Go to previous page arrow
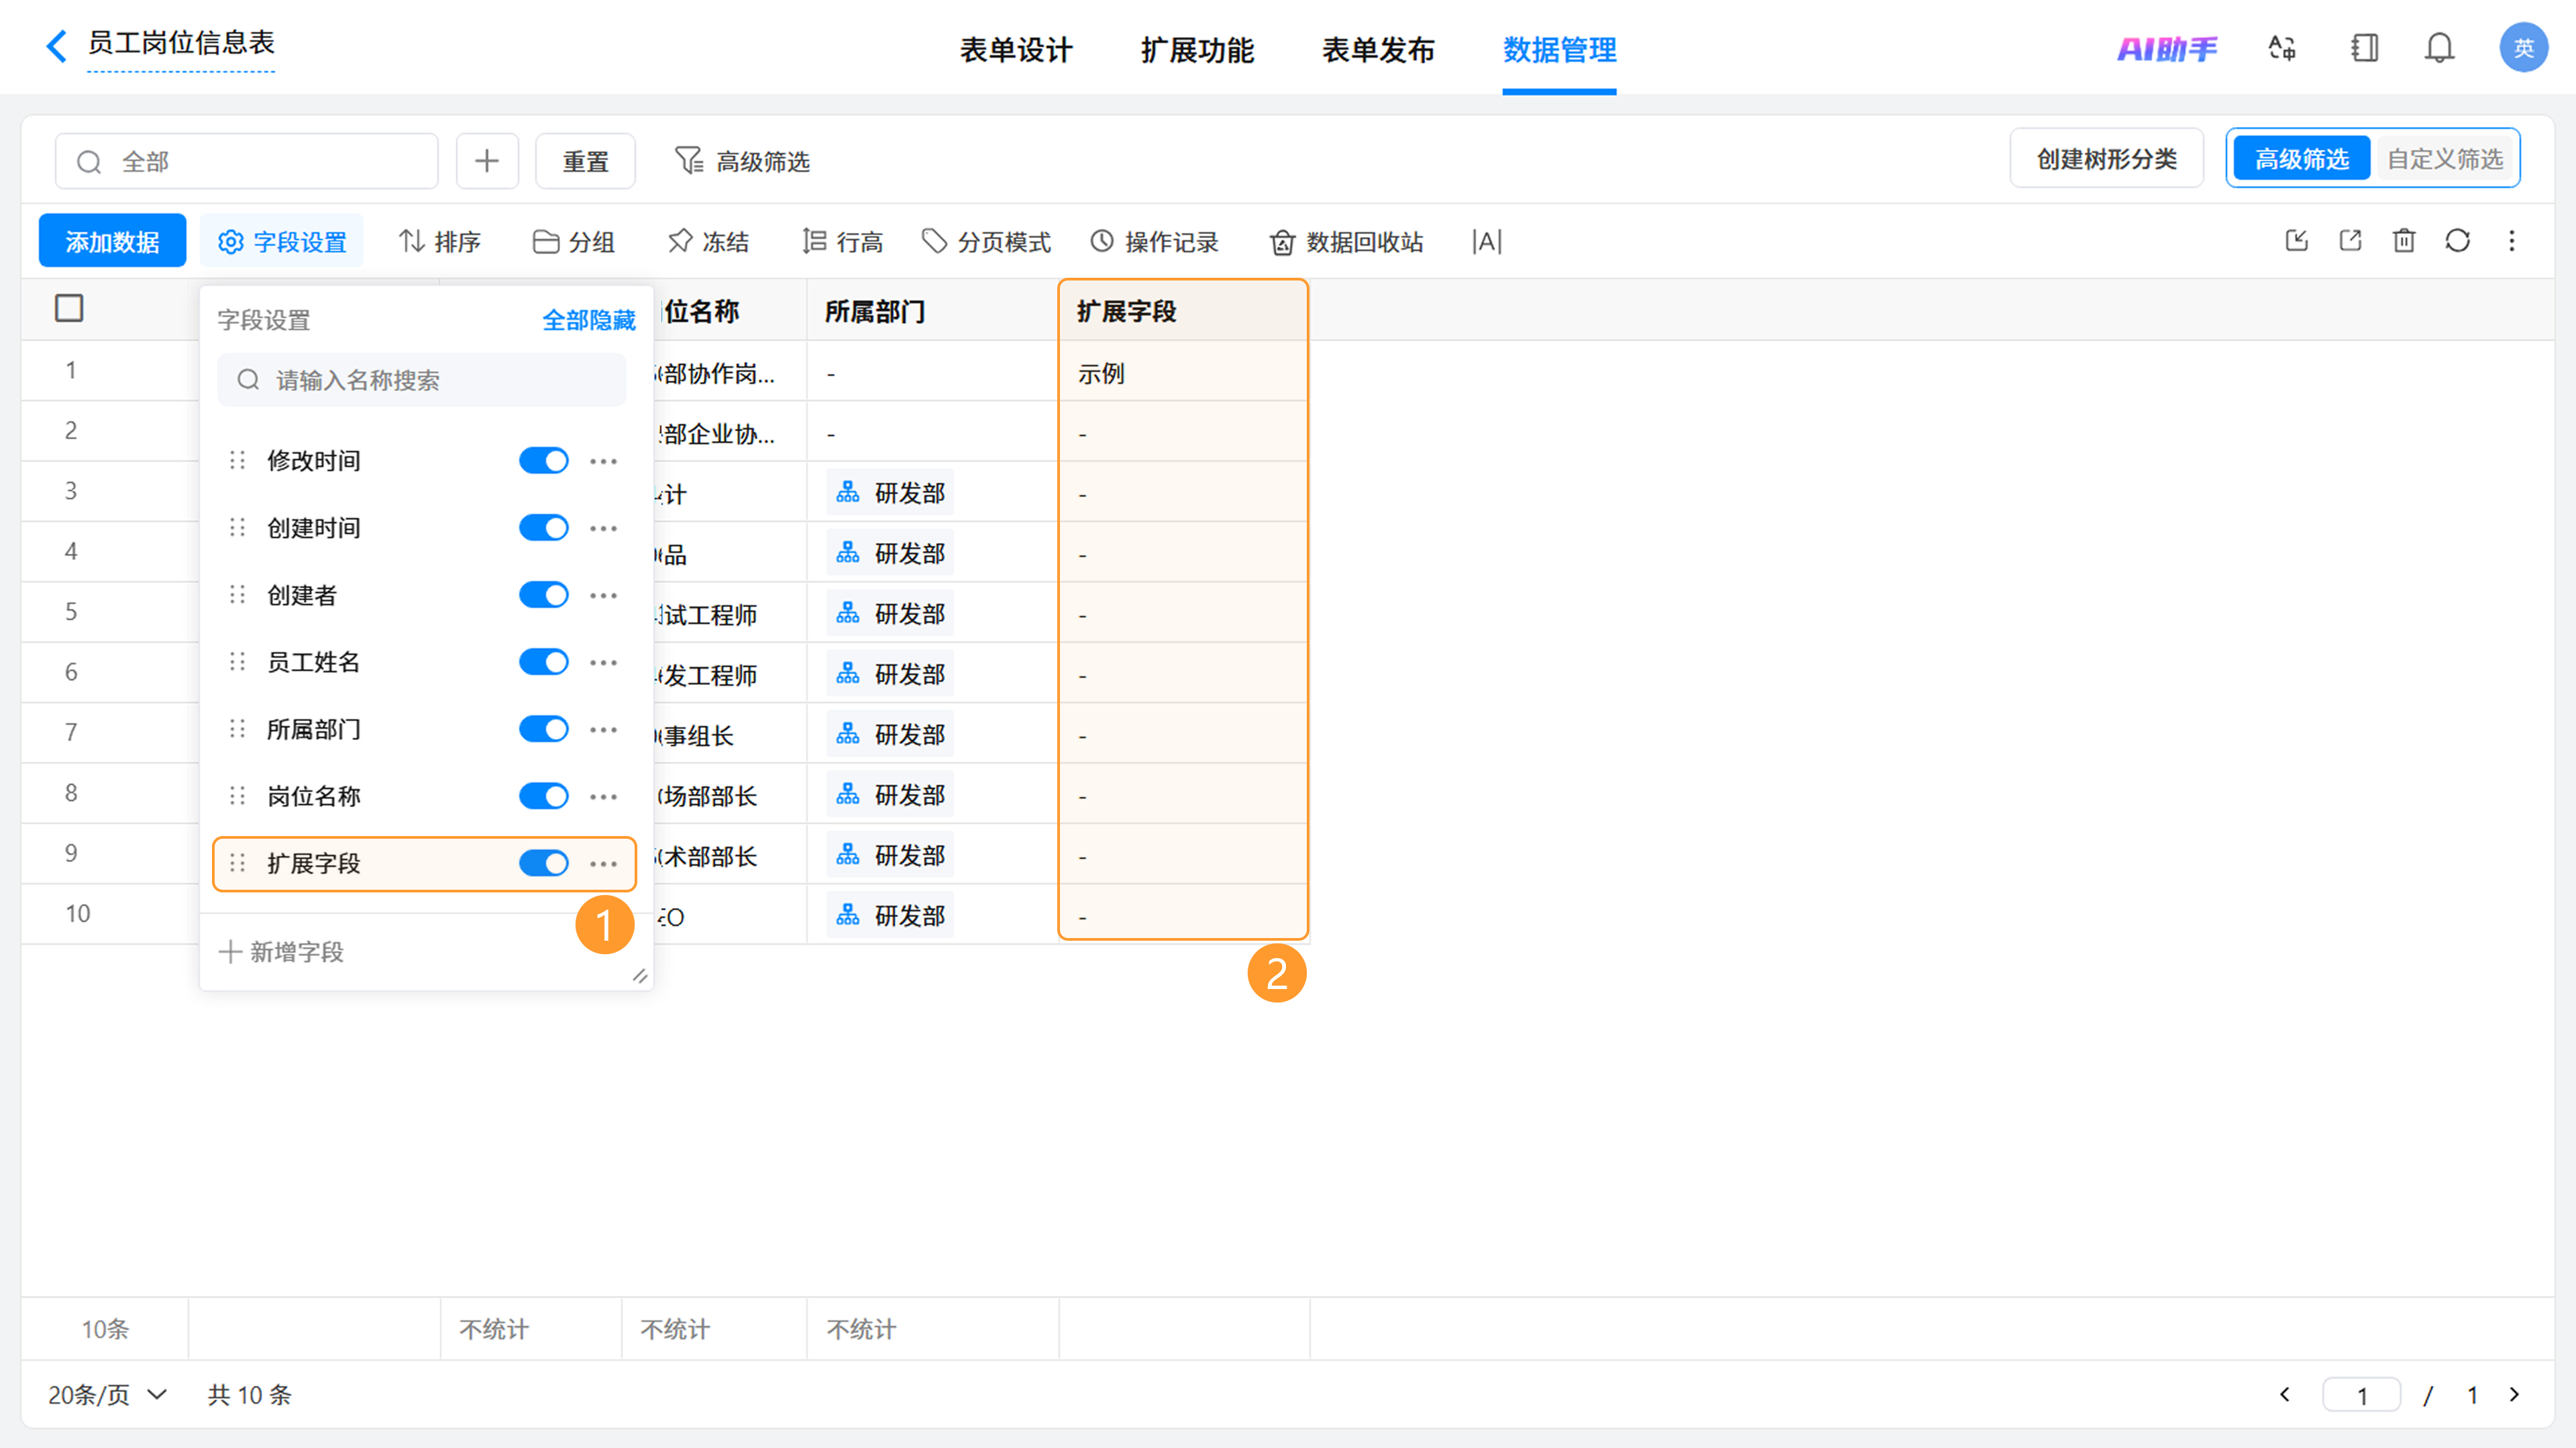This screenshot has width=2576, height=1448. pyautogui.click(x=2285, y=1394)
